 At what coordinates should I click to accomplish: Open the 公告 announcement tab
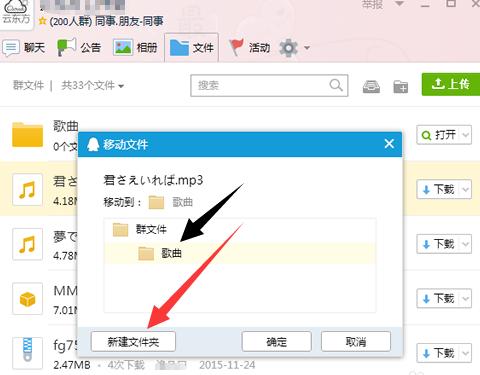pos(79,48)
